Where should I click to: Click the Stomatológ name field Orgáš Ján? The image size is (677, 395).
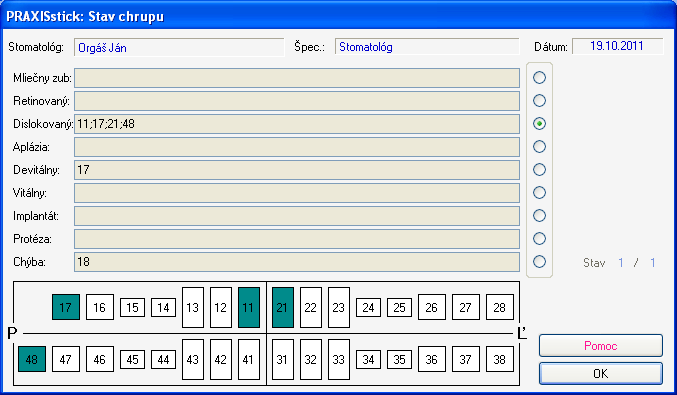click(179, 47)
